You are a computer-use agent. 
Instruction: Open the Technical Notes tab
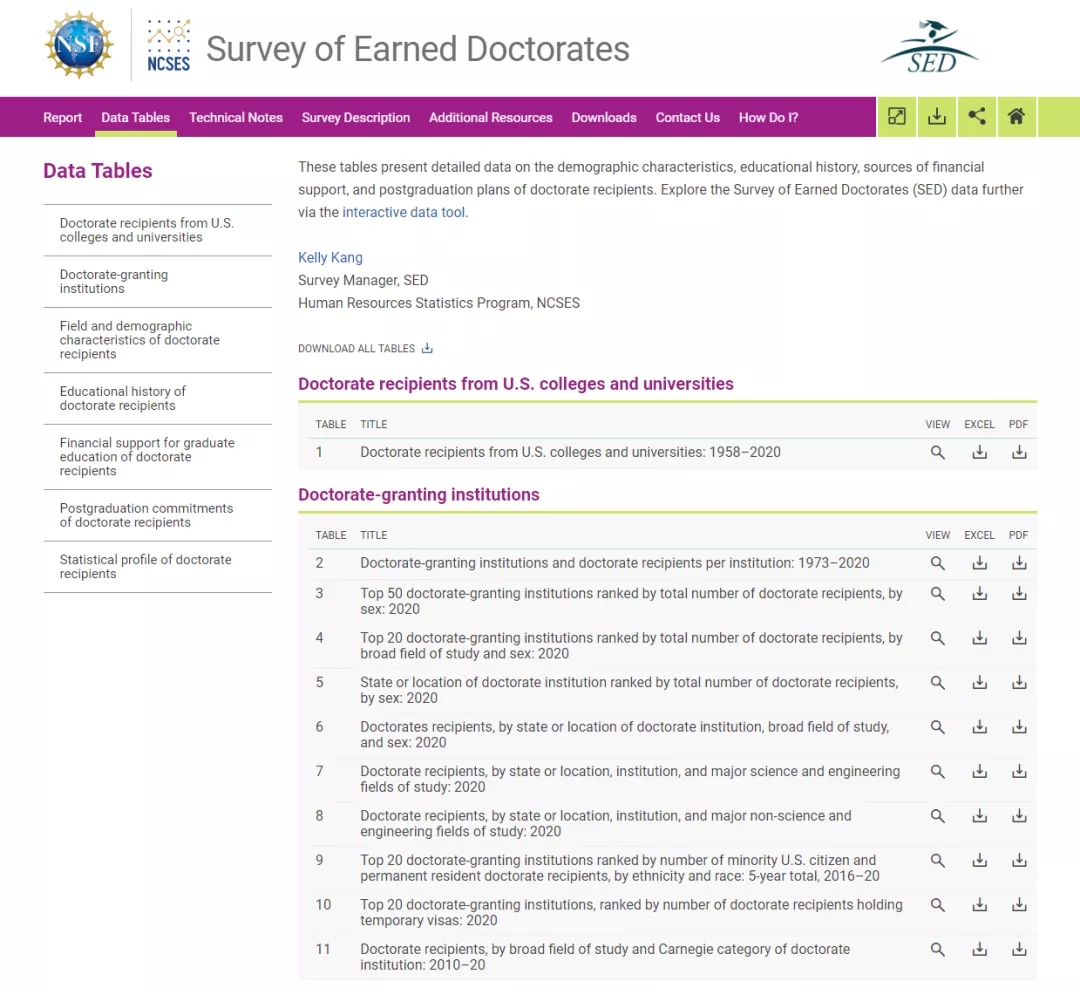[236, 118]
